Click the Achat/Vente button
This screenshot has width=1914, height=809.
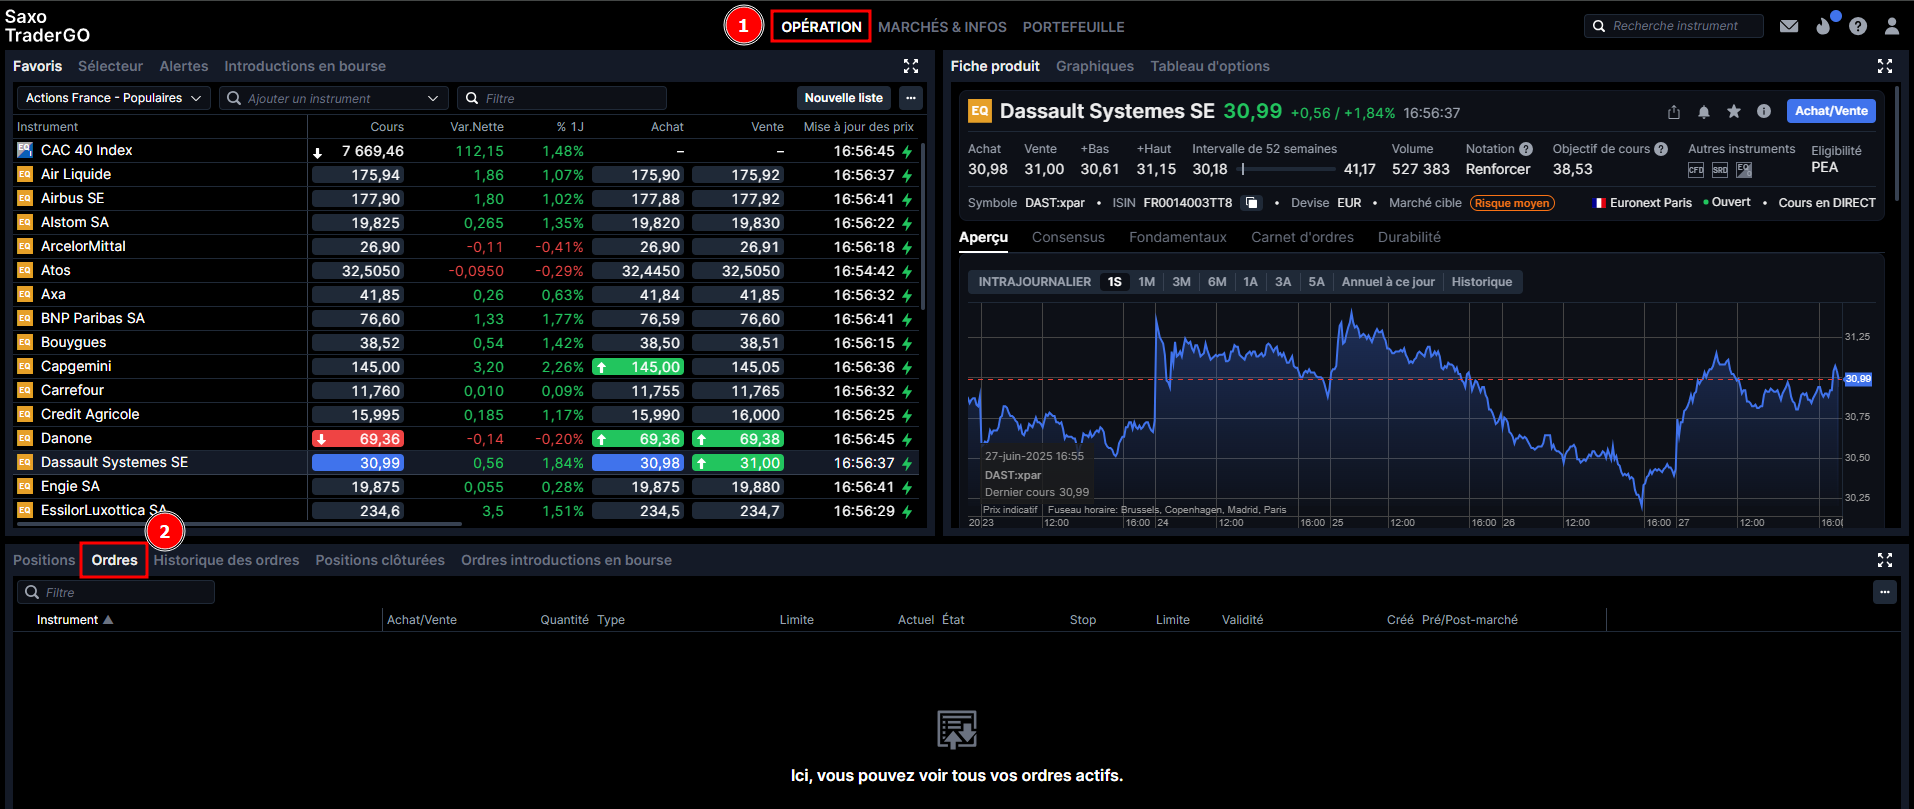coord(1831,111)
